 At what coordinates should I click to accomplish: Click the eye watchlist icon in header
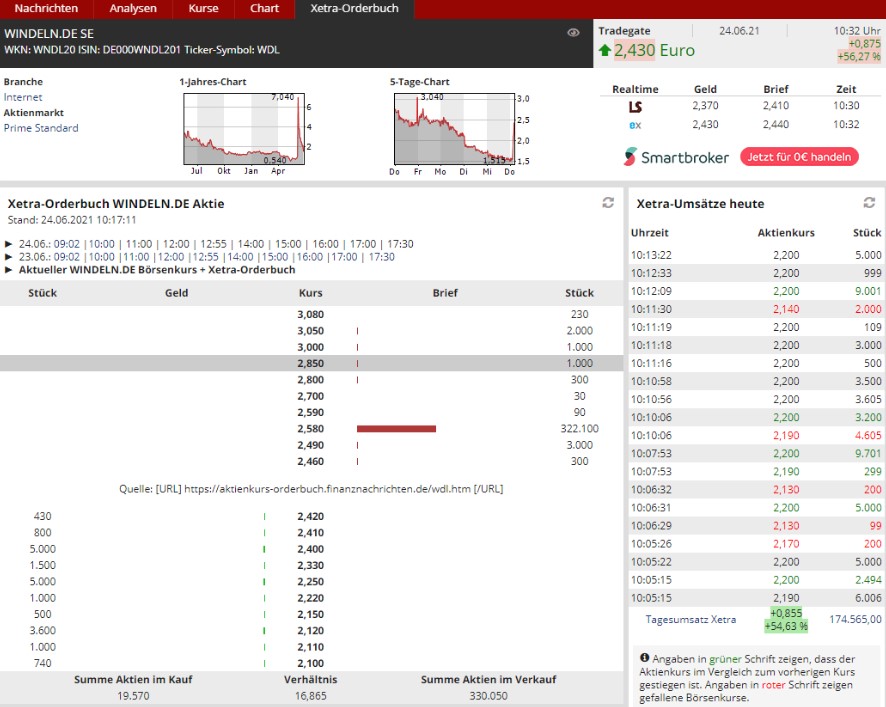pyautogui.click(x=573, y=33)
